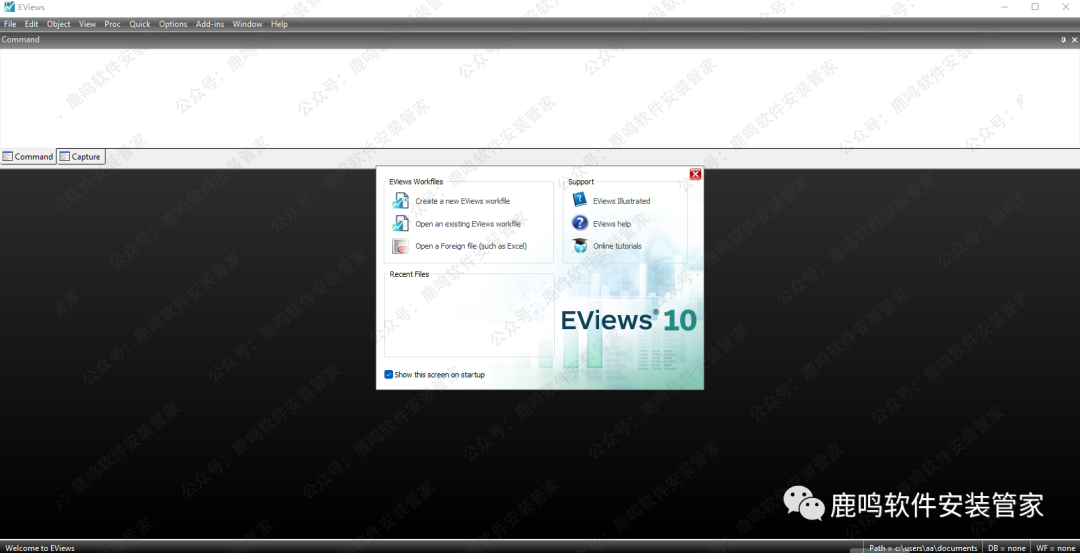Close the startup dialog with the red X
1080x553 pixels.
coord(695,174)
